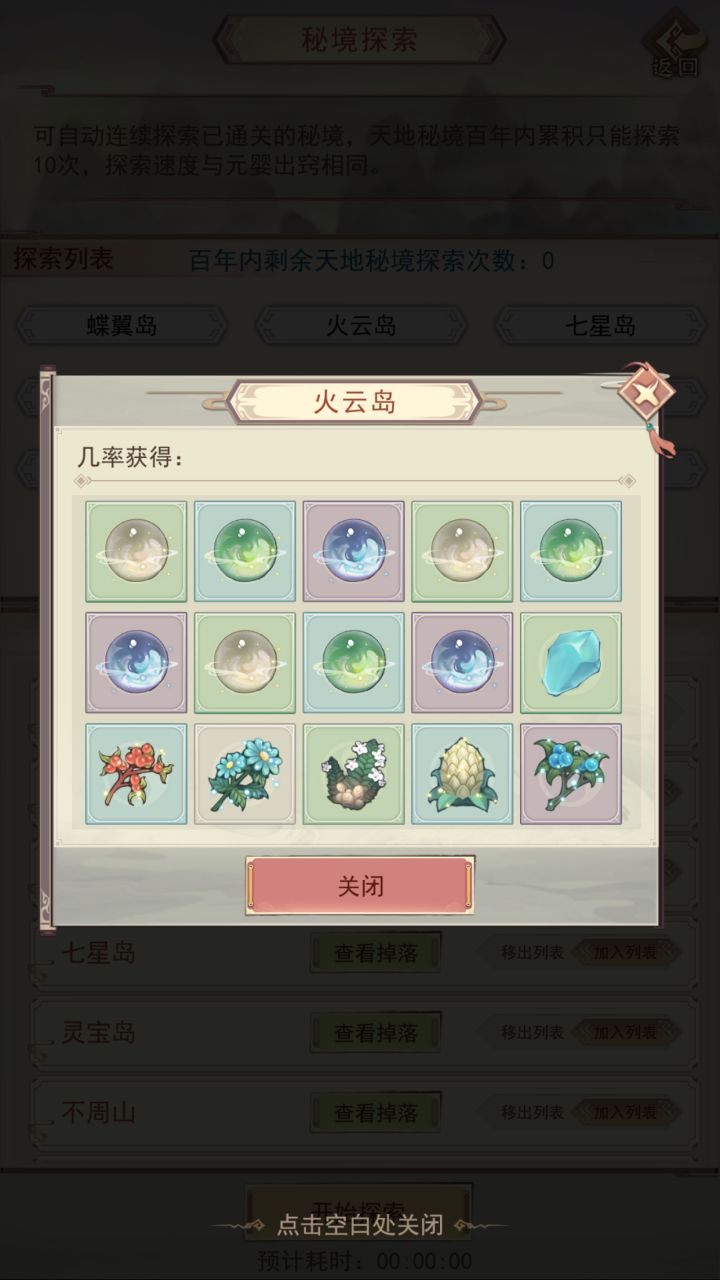Tap the 返回 back icon
This screenshot has height=1280, width=720.
pyautogui.click(x=676, y=45)
